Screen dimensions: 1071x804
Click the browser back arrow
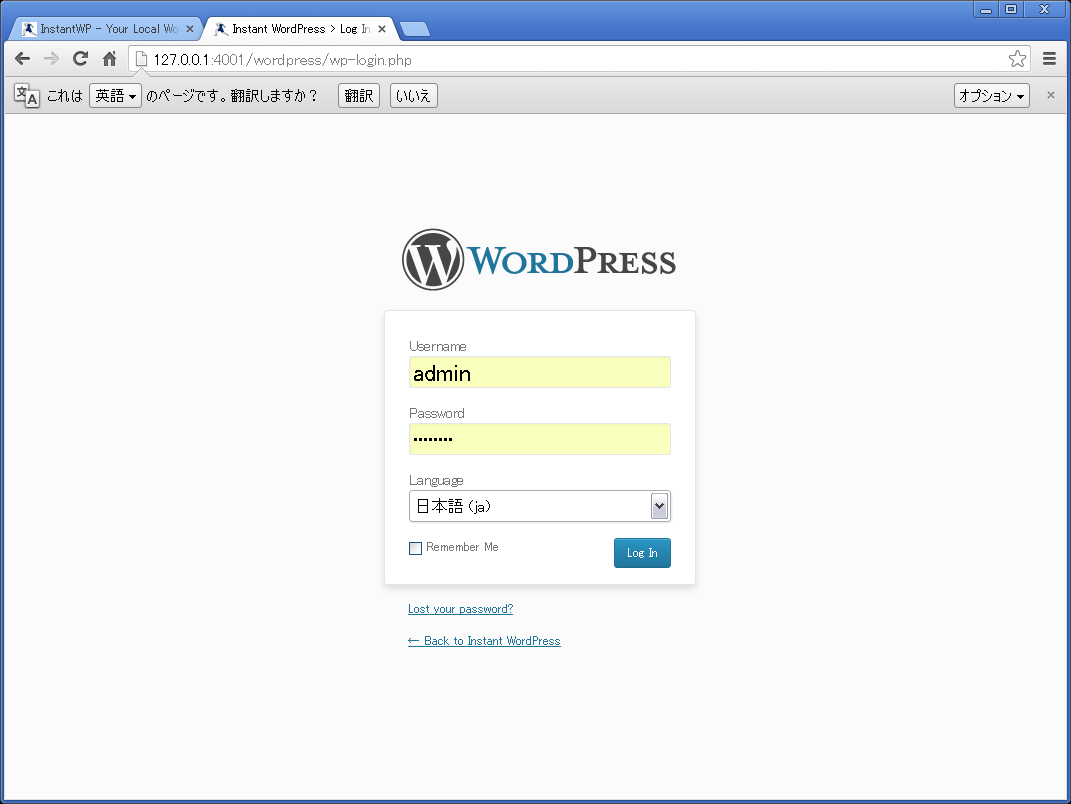tap(23, 59)
